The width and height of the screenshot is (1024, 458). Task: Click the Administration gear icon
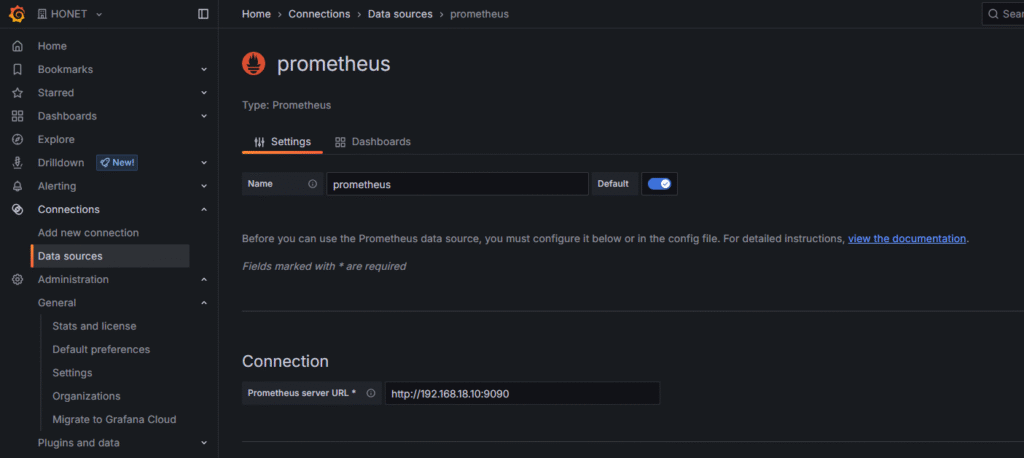click(x=17, y=279)
